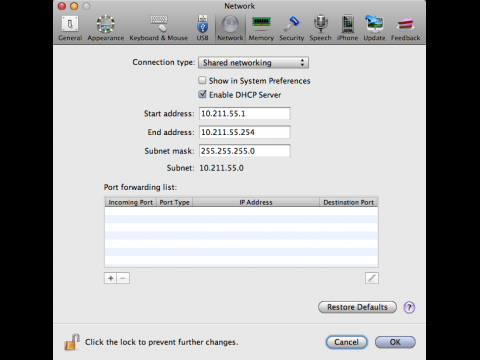Click the subnet value 10.211.55.0
The height and width of the screenshot is (360, 480).
click(221, 168)
